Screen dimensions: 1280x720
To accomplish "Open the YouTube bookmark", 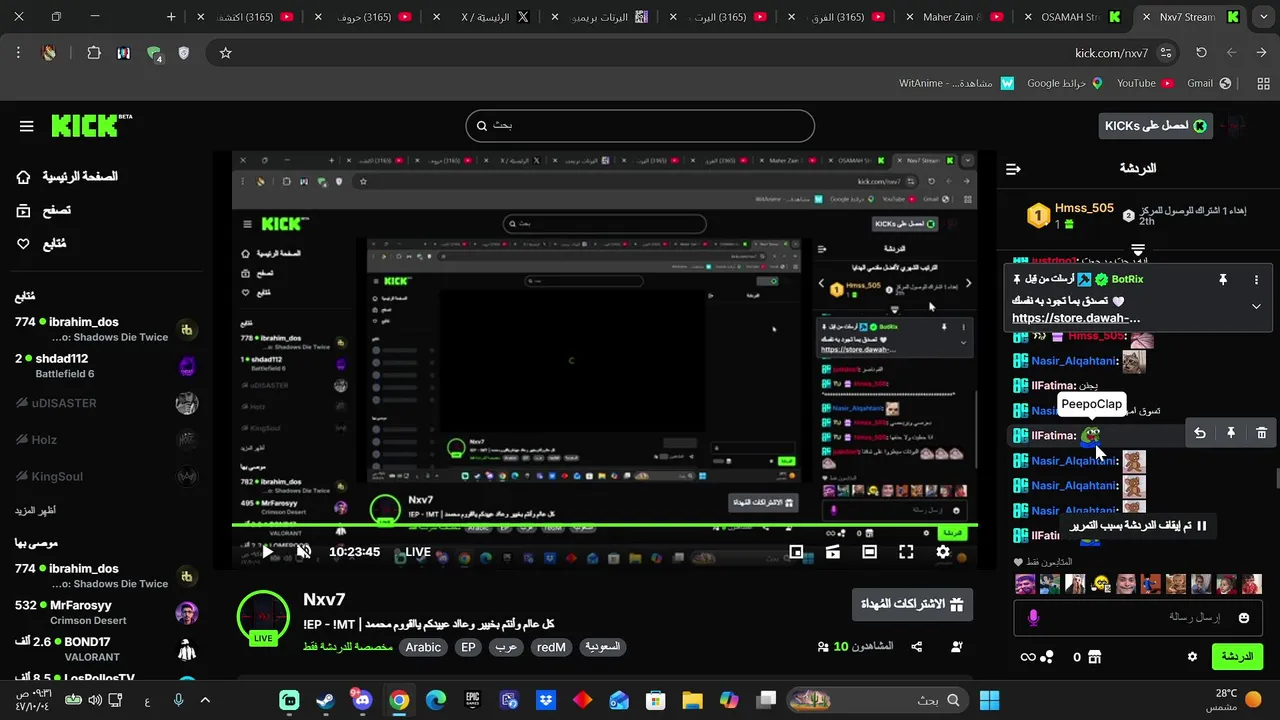I will pos(1144,83).
